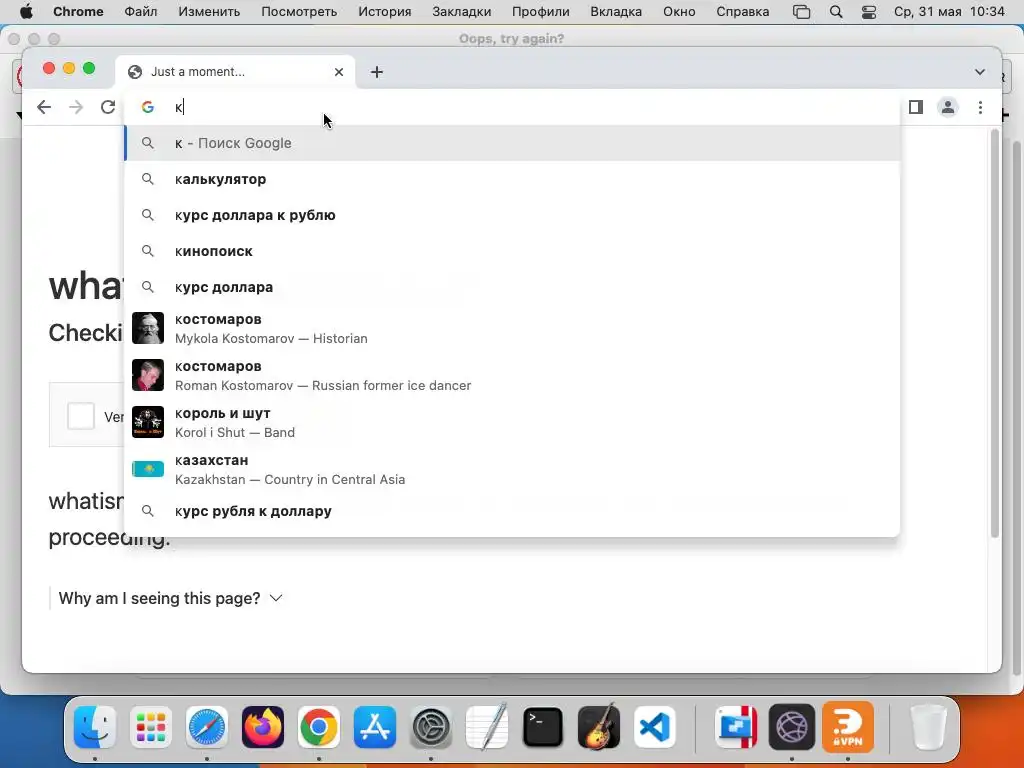Image resolution: width=1024 pixels, height=768 pixels.
Task: Open the Chrome profile avatar
Action: 948,107
